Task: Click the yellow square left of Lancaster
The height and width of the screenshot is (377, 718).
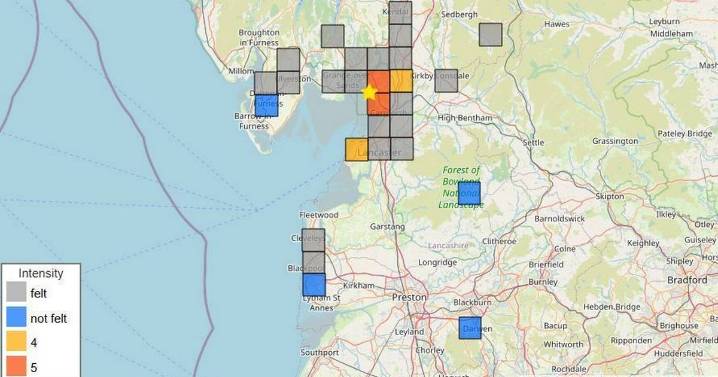Action: [357, 149]
